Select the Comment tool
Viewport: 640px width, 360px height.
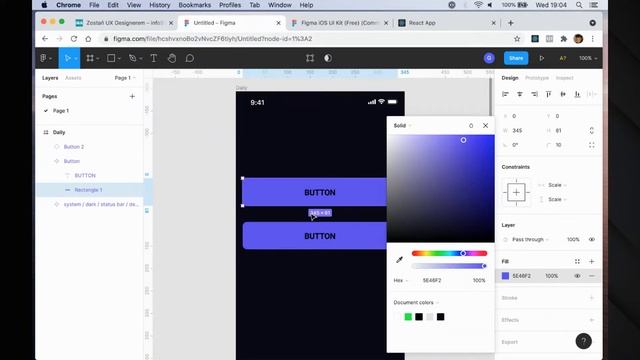click(190, 58)
